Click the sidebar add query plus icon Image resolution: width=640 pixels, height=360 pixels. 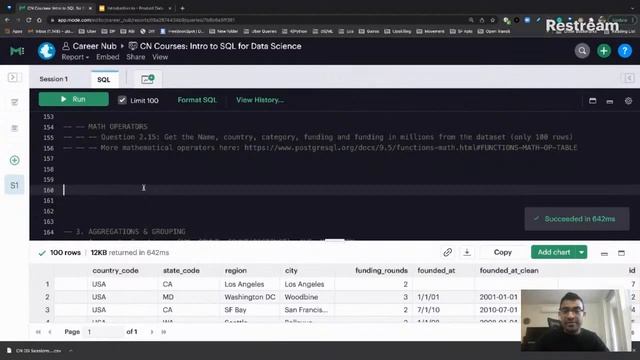15,160
